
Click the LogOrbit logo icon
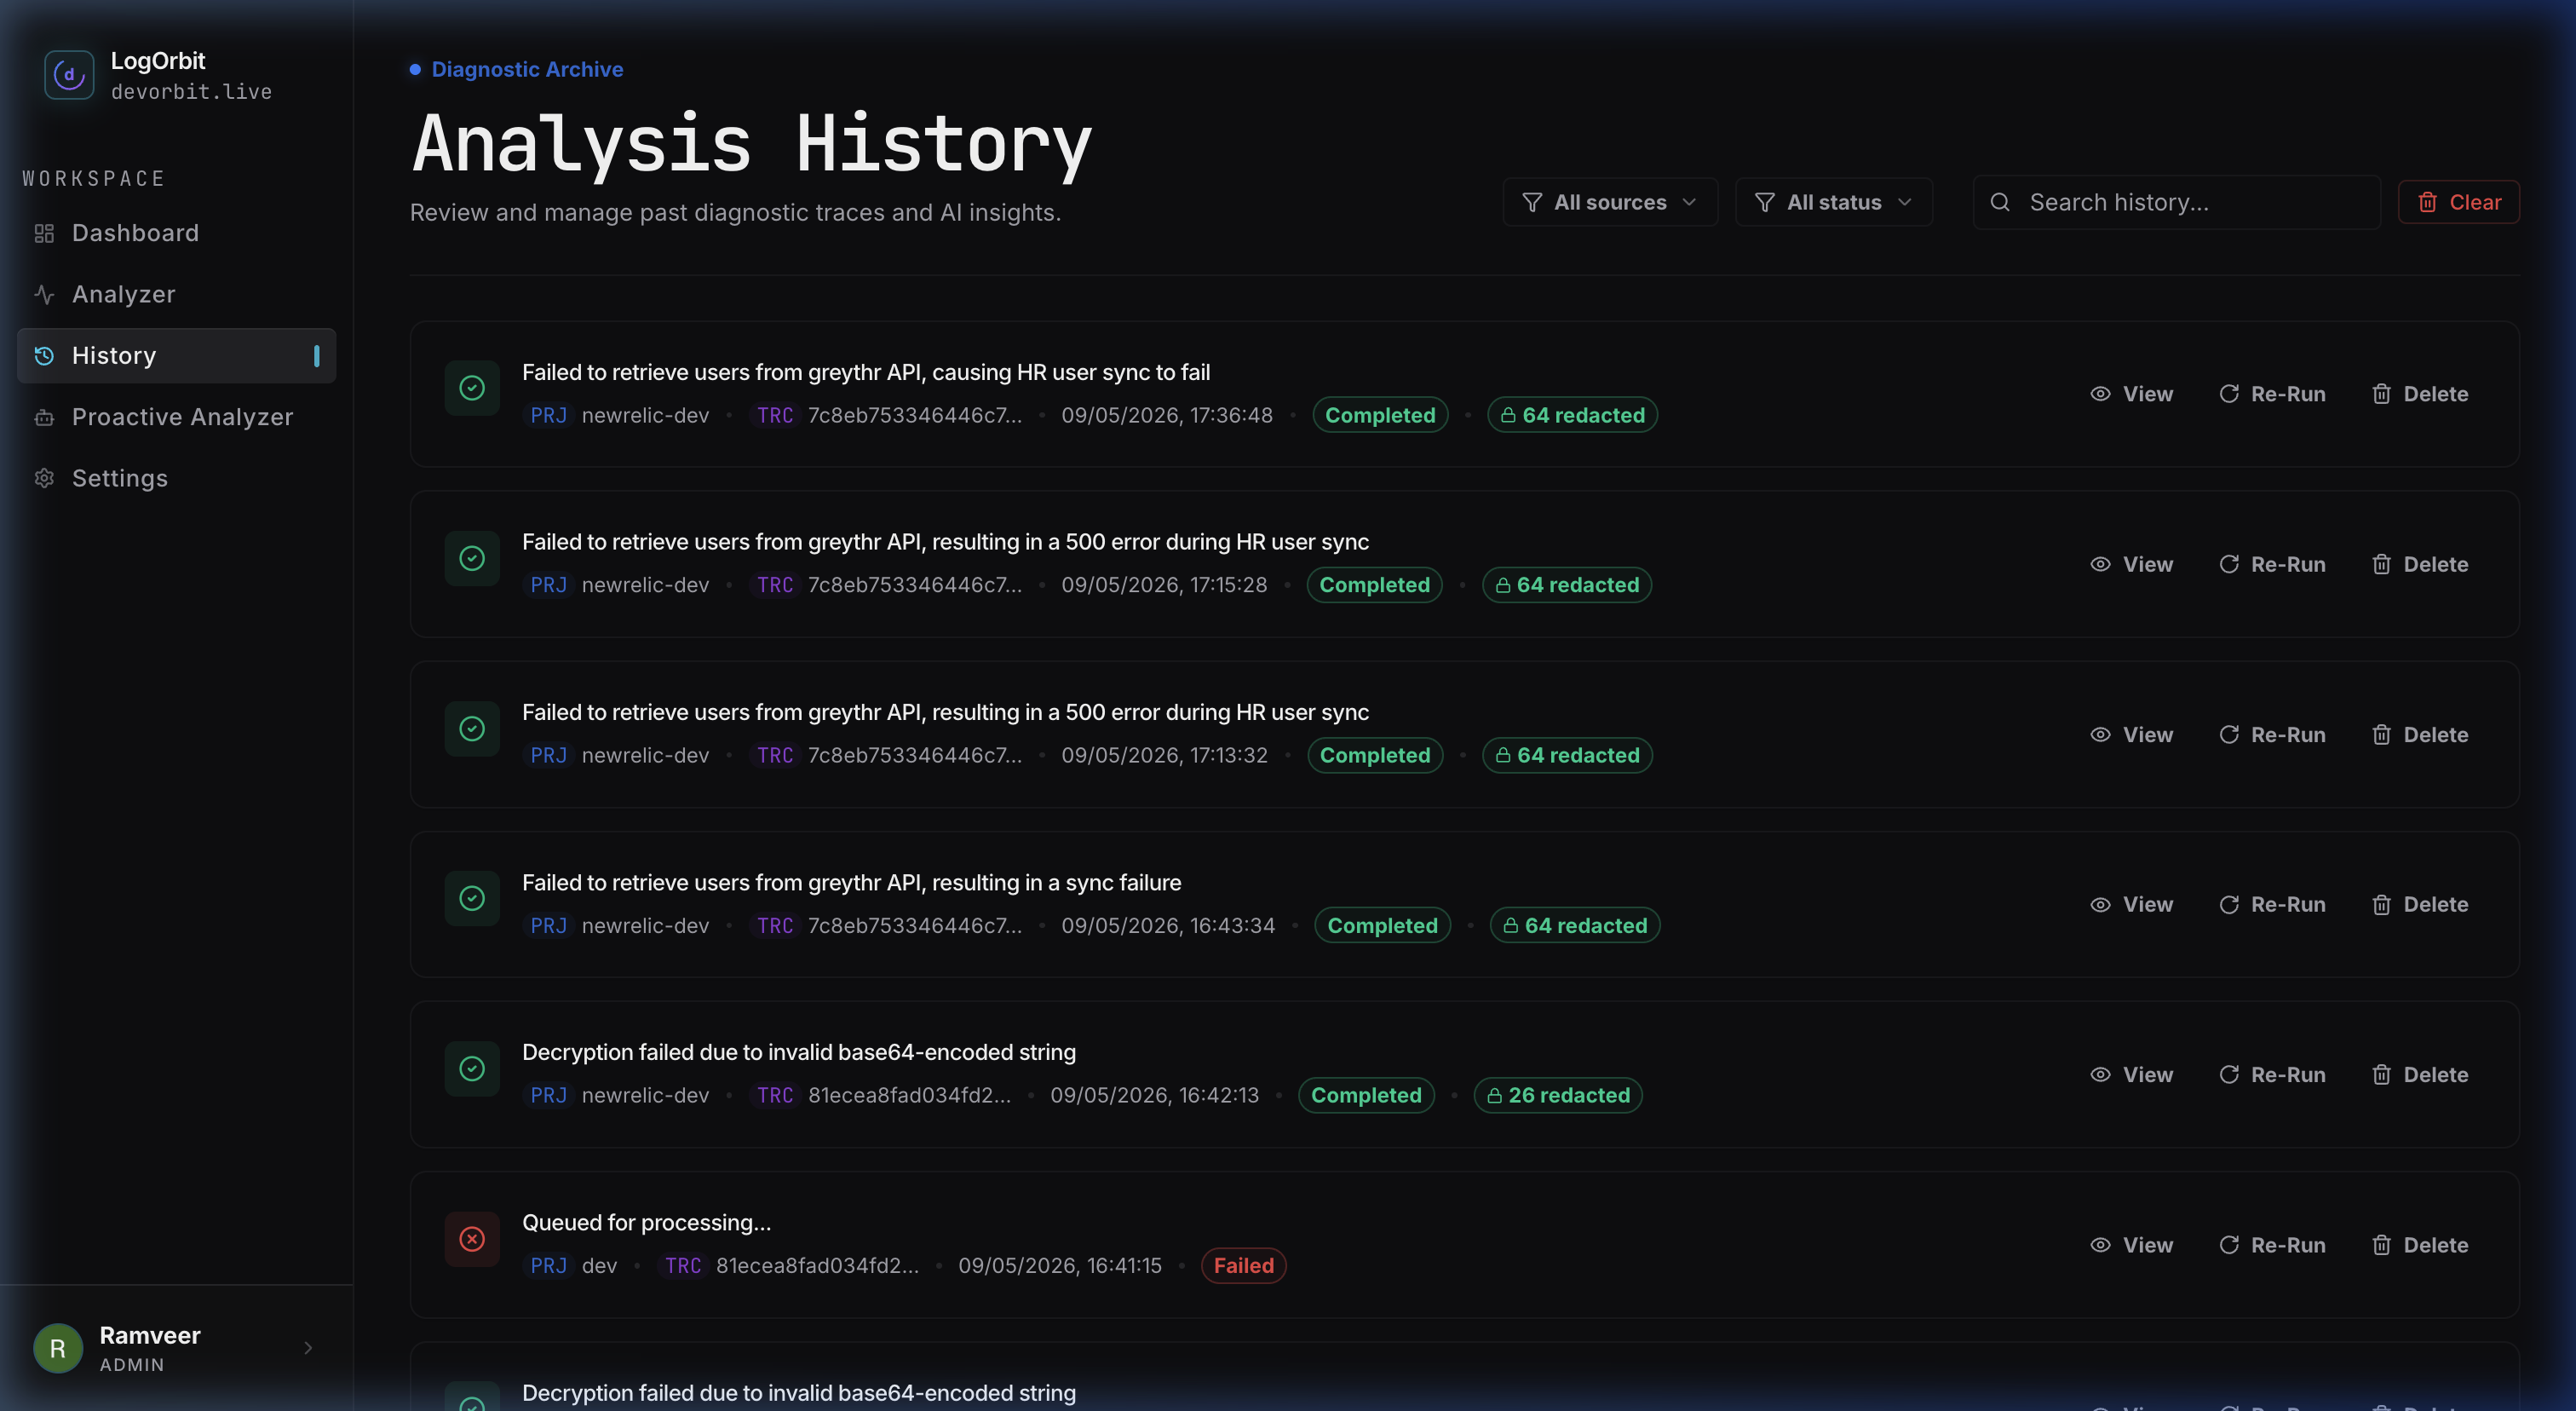(69, 75)
